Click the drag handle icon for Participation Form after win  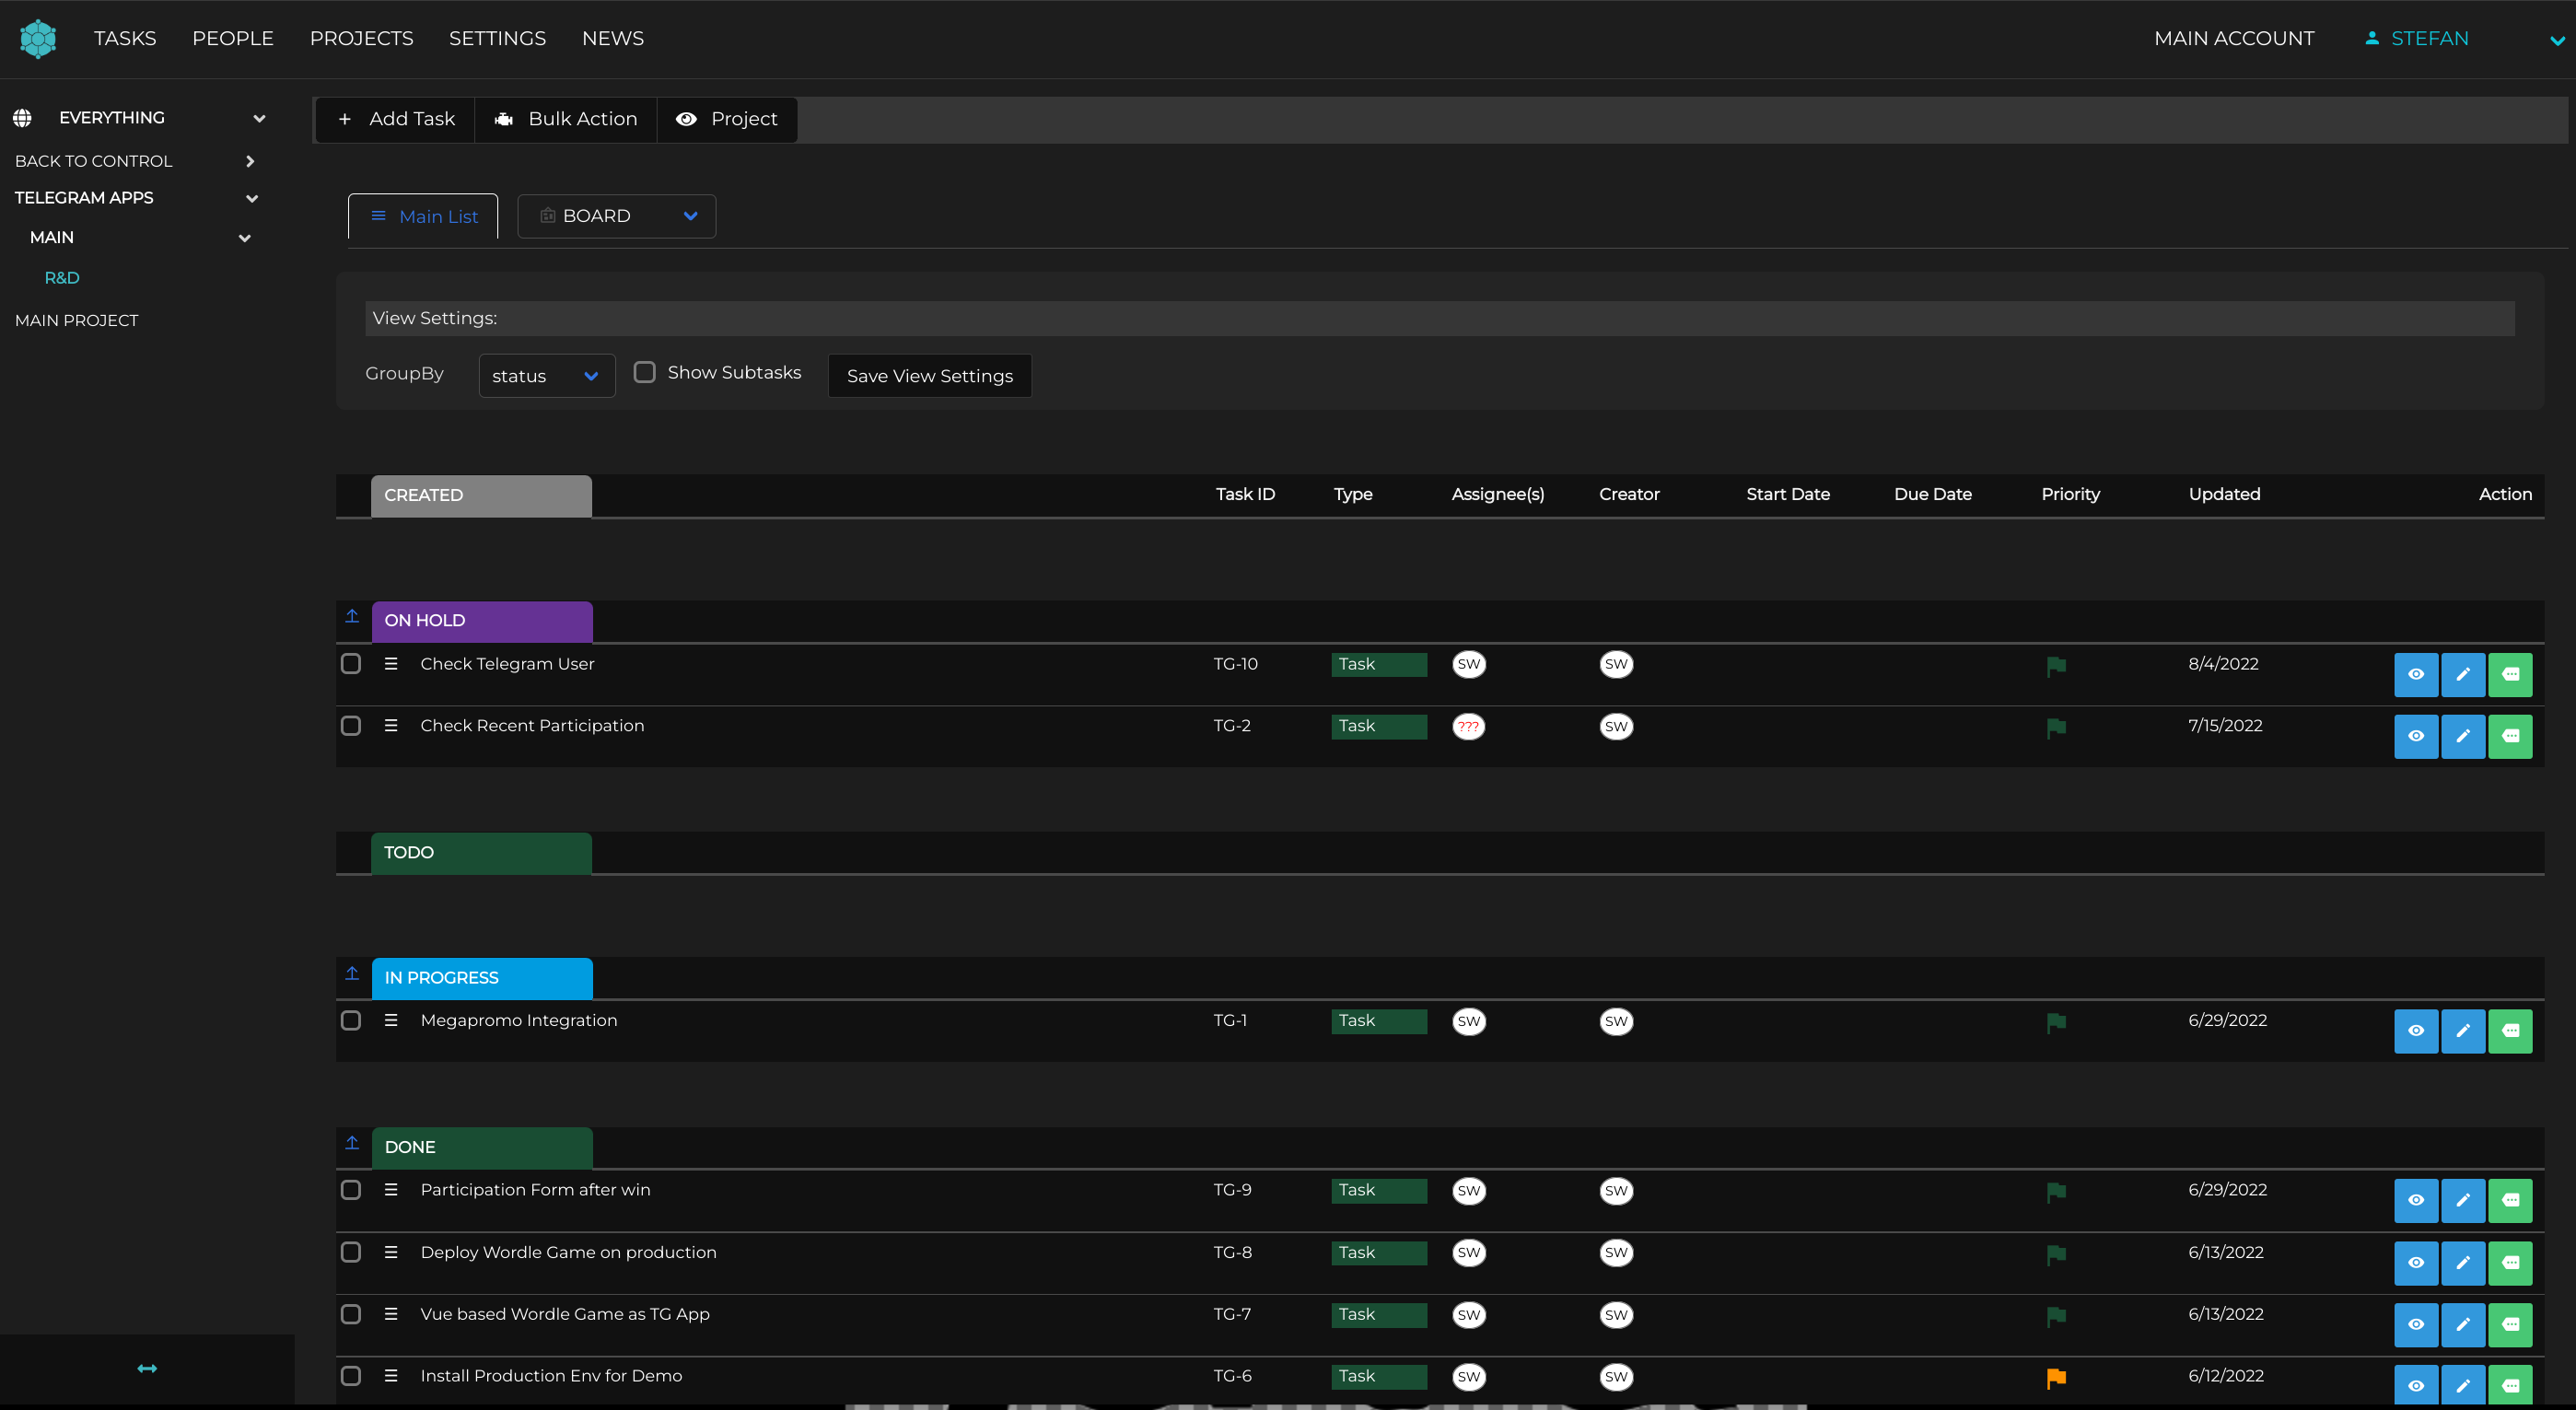[391, 1190]
